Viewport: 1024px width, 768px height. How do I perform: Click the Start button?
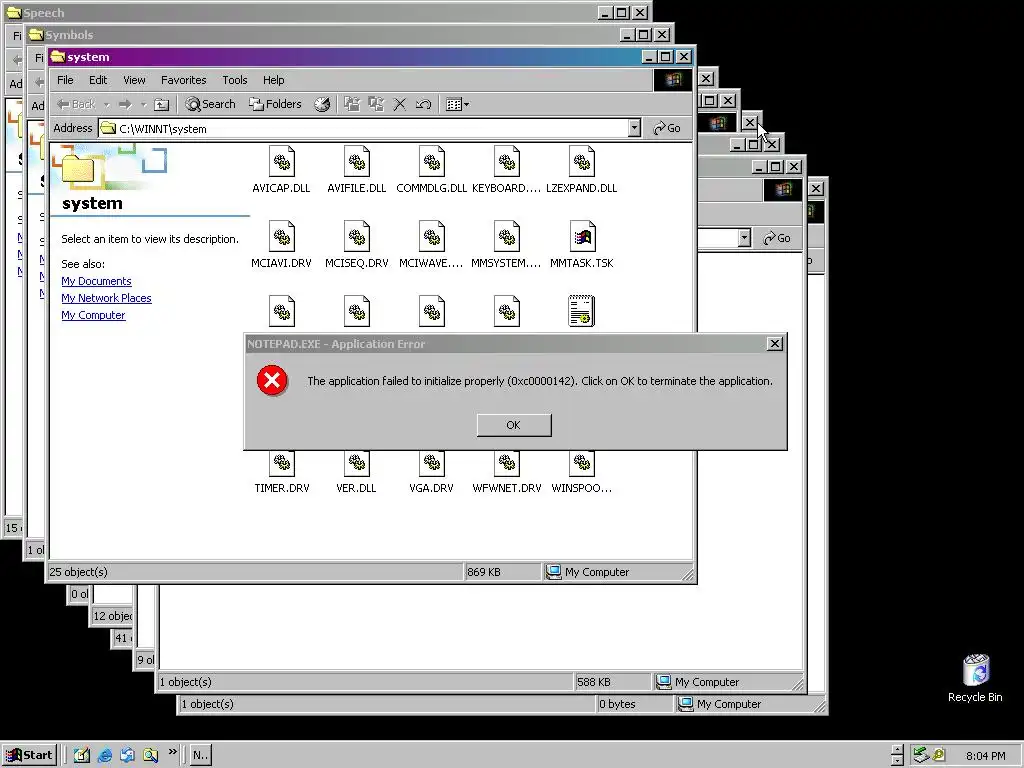(x=29, y=755)
